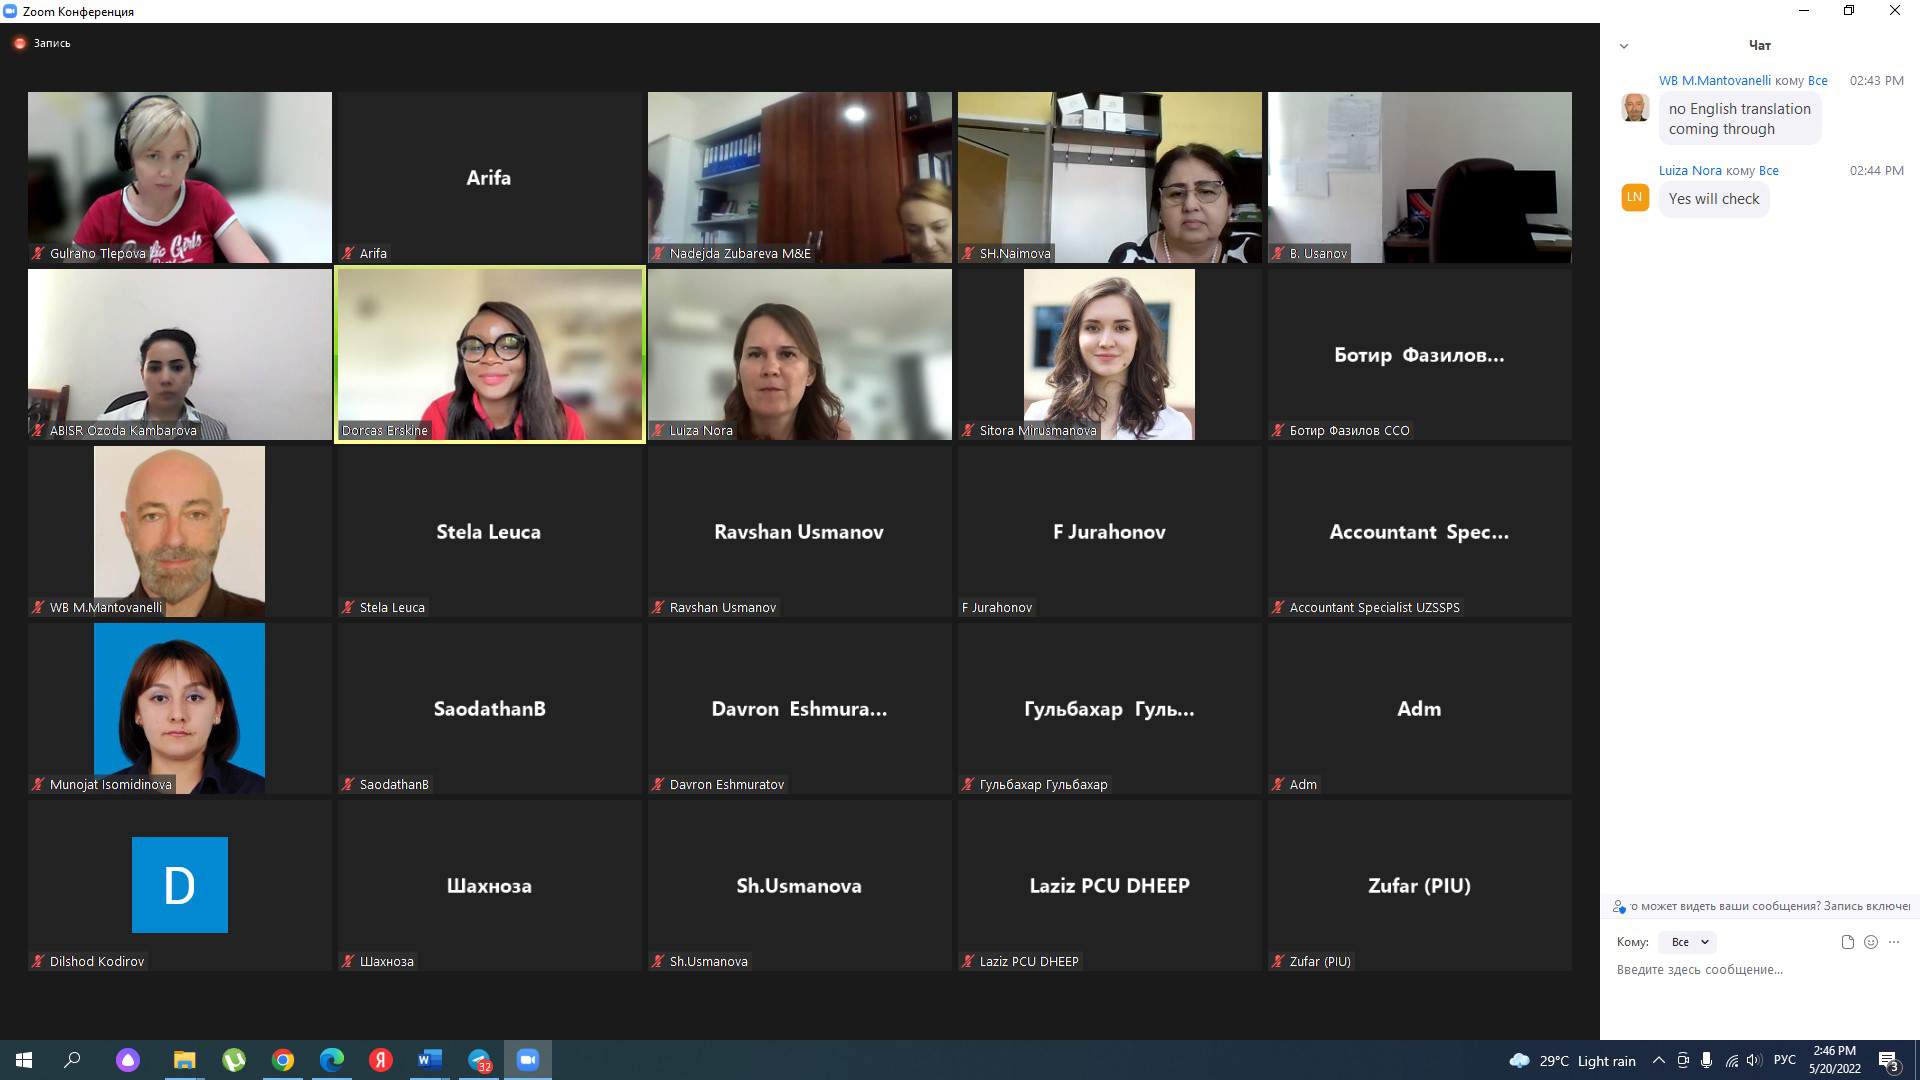Click the privacy icon next to the chat notice
The image size is (1920, 1080).
click(x=1619, y=906)
